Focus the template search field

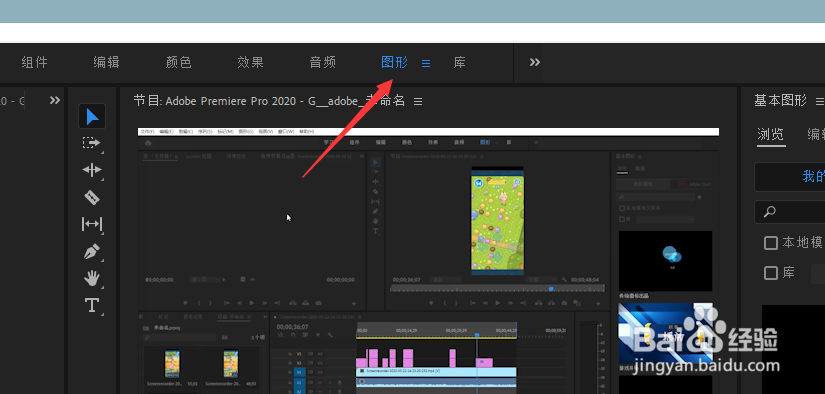click(x=790, y=212)
